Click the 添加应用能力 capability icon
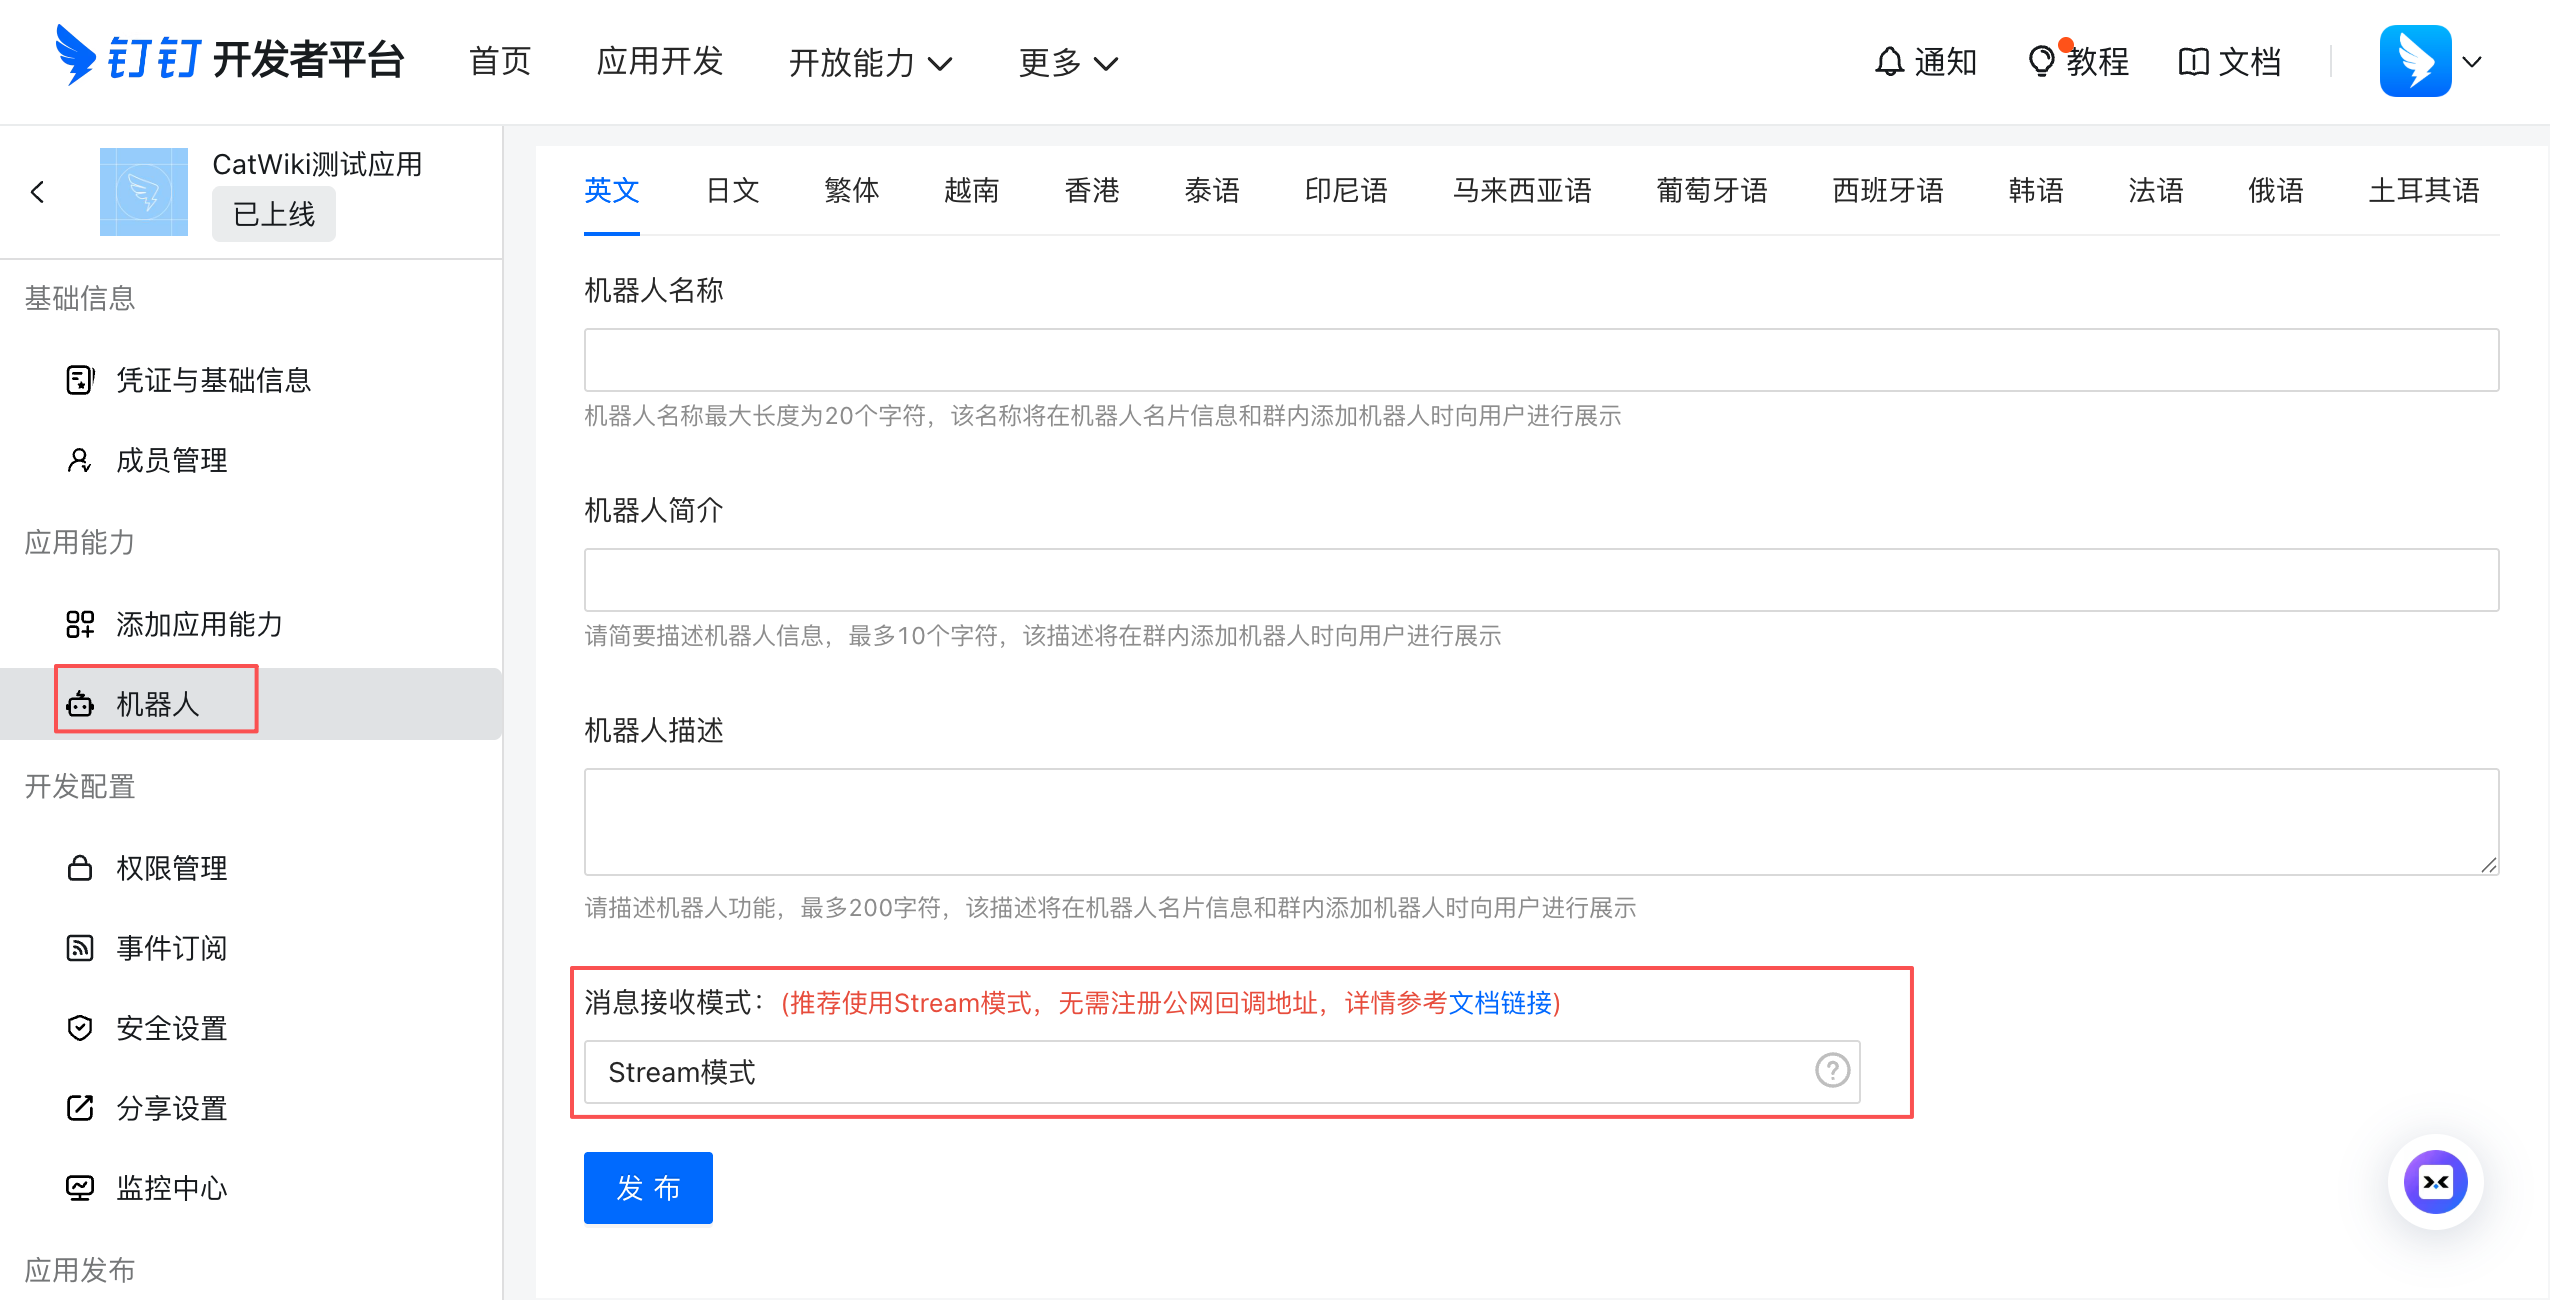The image size is (2550, 1300). 80,624
